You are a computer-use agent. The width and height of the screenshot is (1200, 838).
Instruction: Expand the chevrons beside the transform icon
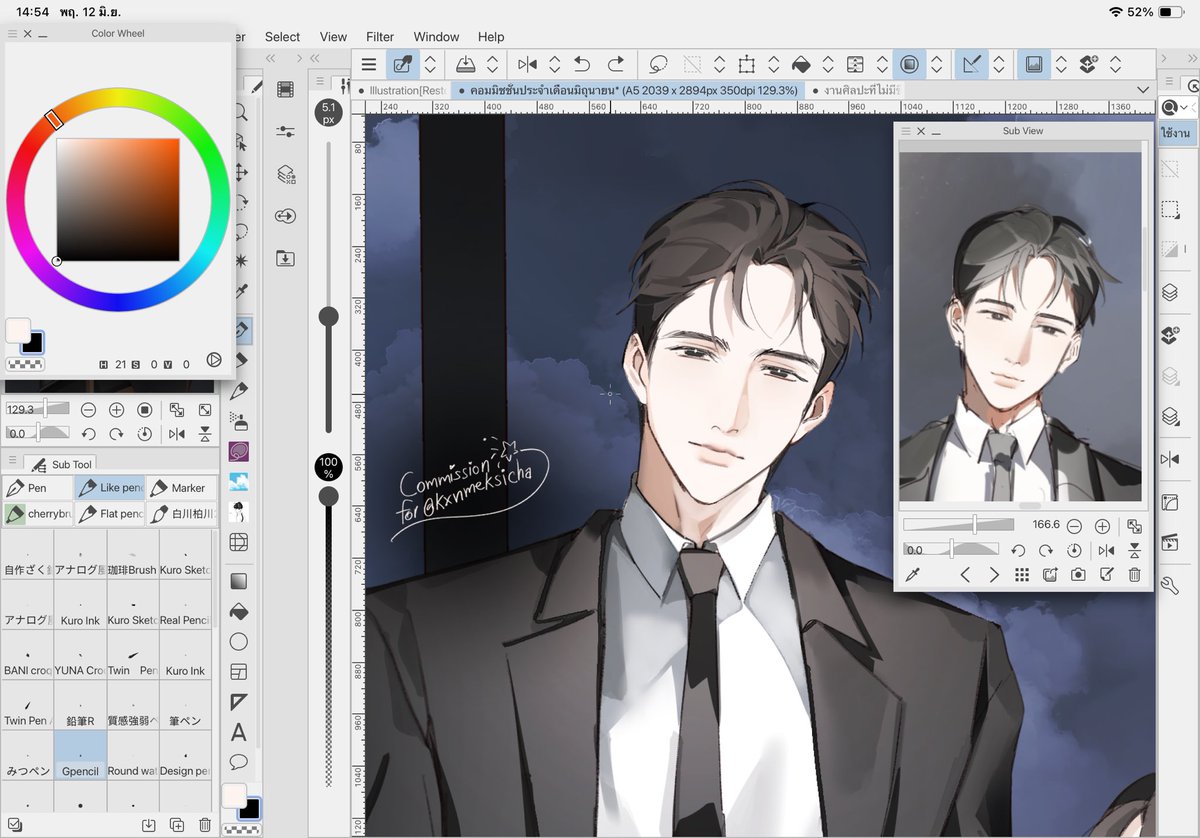click(x=774, y=64)
